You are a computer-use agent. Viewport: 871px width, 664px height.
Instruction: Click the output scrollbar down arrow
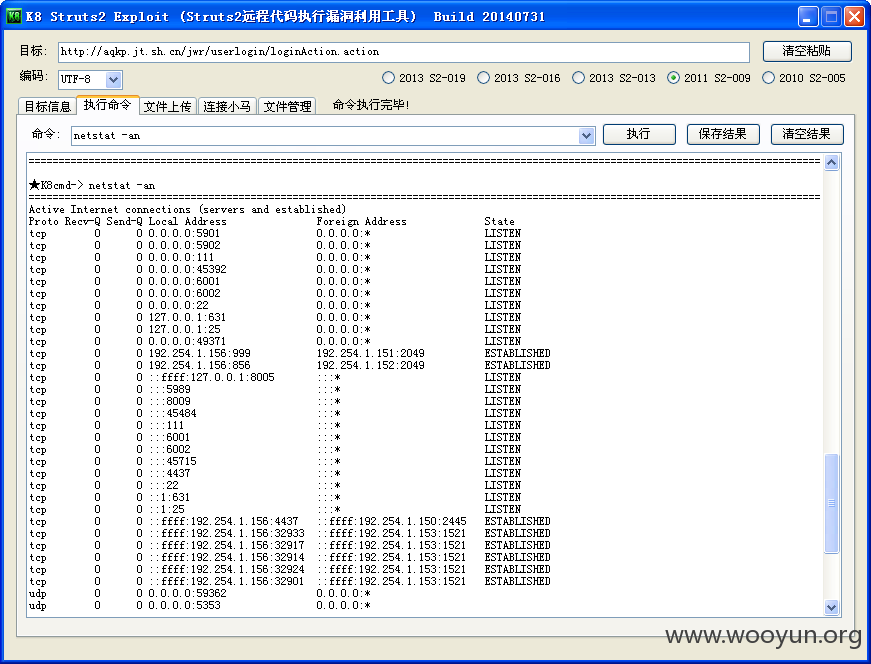point(831,607)
